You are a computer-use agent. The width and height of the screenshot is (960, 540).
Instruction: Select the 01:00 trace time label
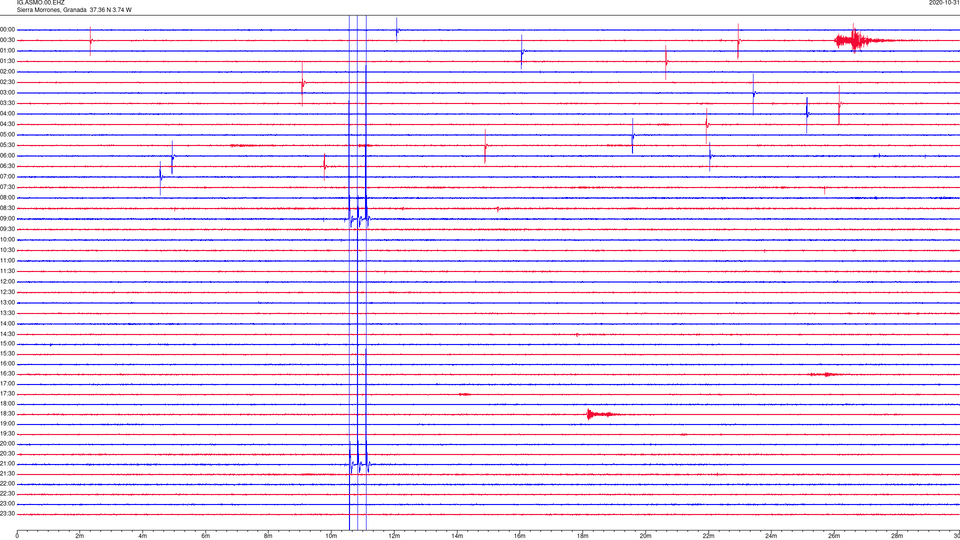coord(7,51)
